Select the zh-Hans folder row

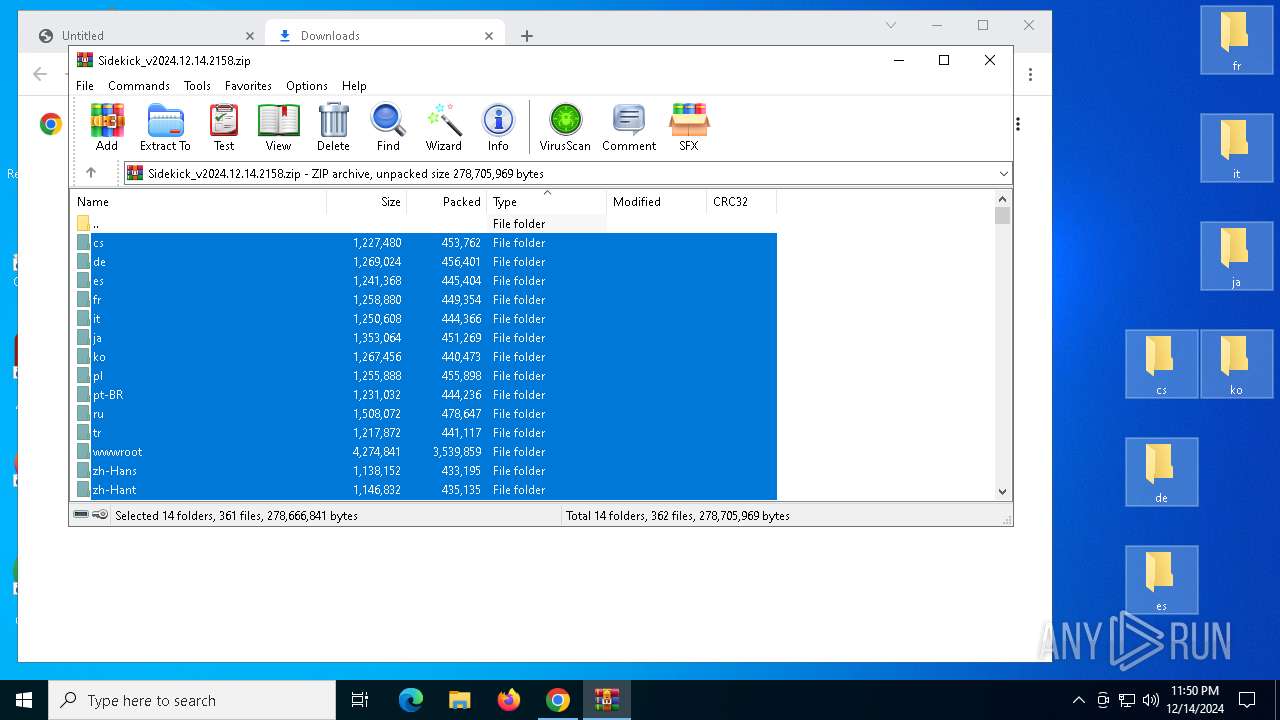click(x=425, y=471)
